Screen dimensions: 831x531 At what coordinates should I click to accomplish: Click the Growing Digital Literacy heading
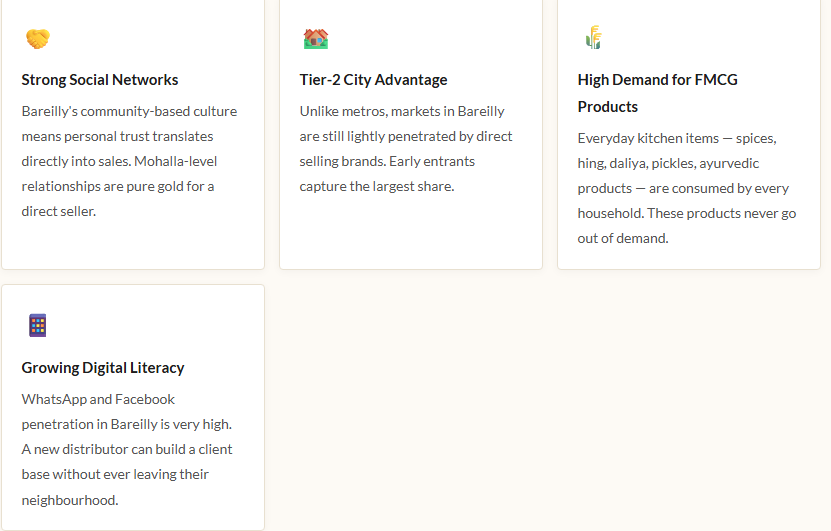click(103, 368)
